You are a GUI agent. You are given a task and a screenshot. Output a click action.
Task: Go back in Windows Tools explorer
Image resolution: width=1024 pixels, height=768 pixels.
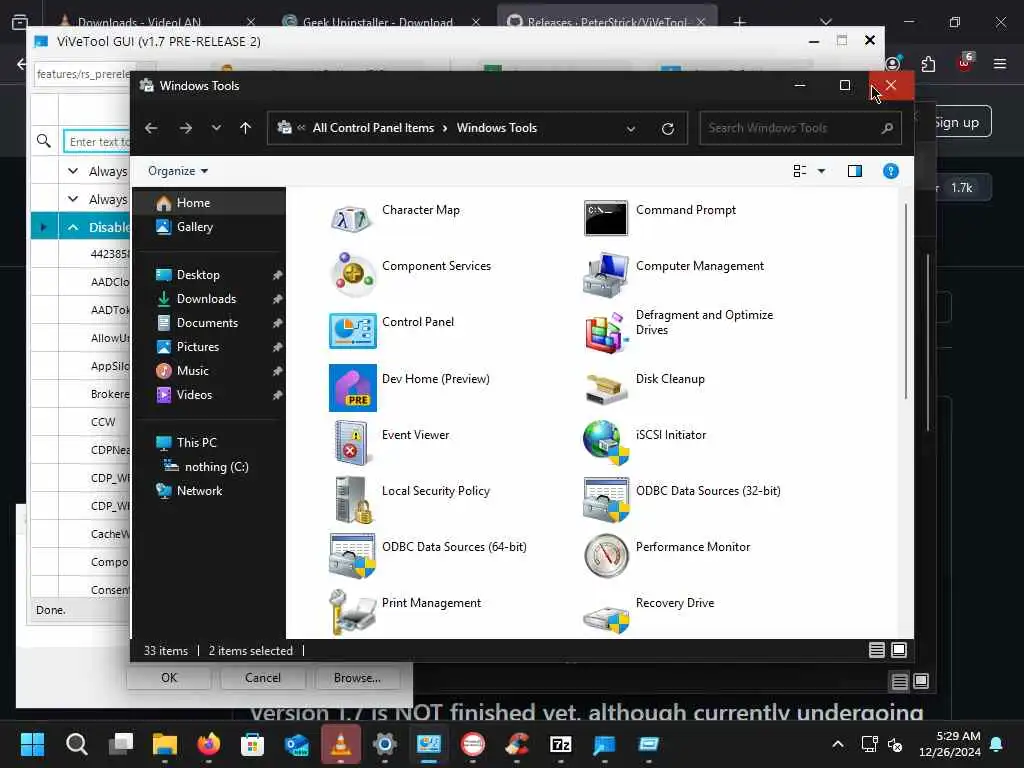(151, 128)
